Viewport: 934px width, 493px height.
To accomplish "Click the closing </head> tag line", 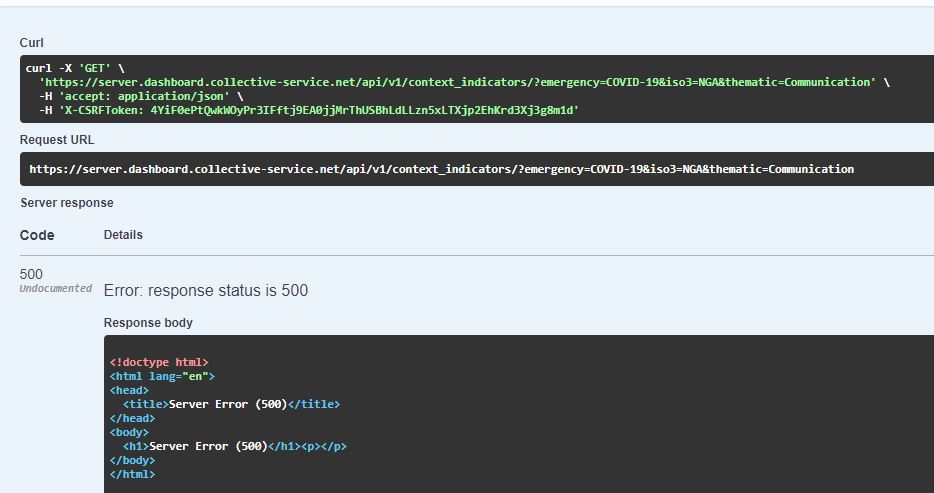I will click(x=132, y=419).
